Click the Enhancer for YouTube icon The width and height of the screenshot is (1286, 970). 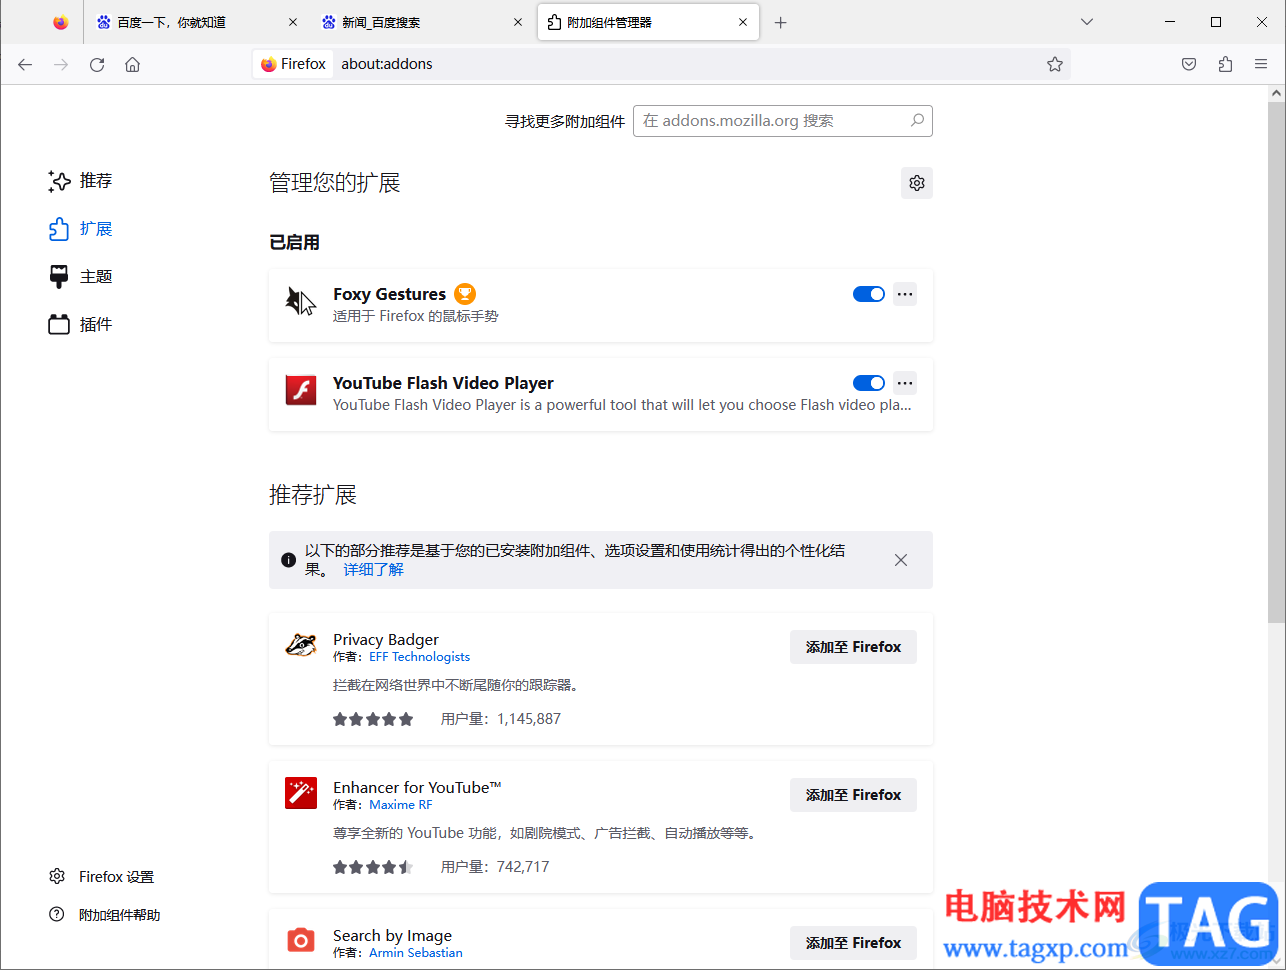tap(301, 793)
